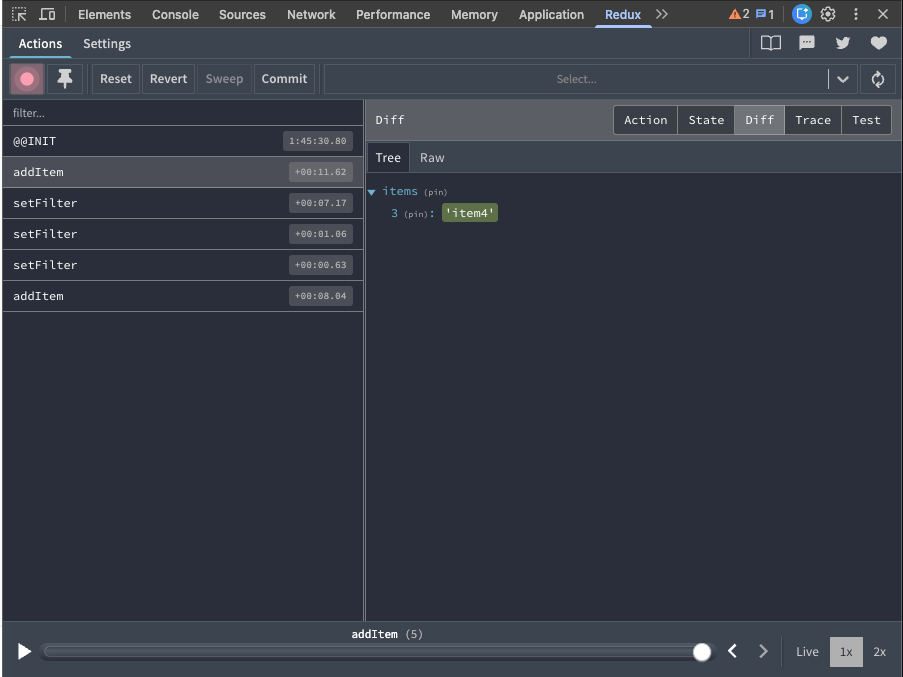Screen dimensions: 903x677
Task: Pin the items key
Action: click(435, 192)
